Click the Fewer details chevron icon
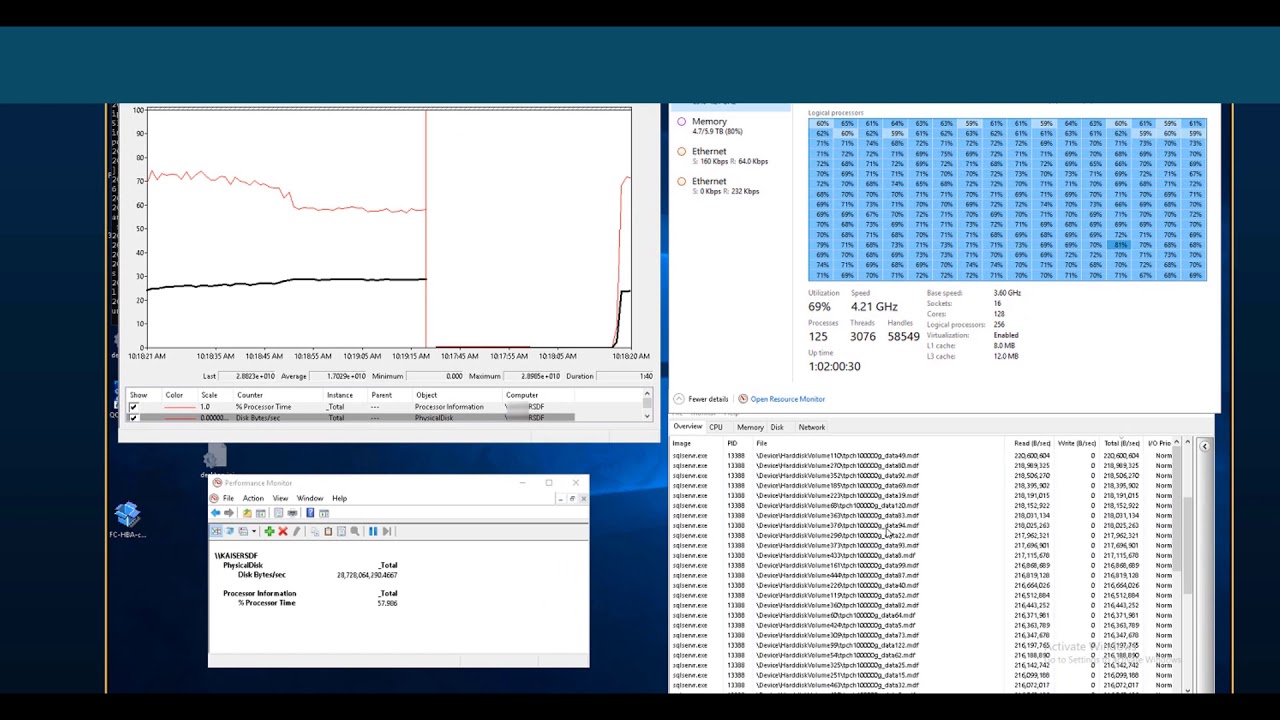 pyautogui.click(x=679, y=399)
